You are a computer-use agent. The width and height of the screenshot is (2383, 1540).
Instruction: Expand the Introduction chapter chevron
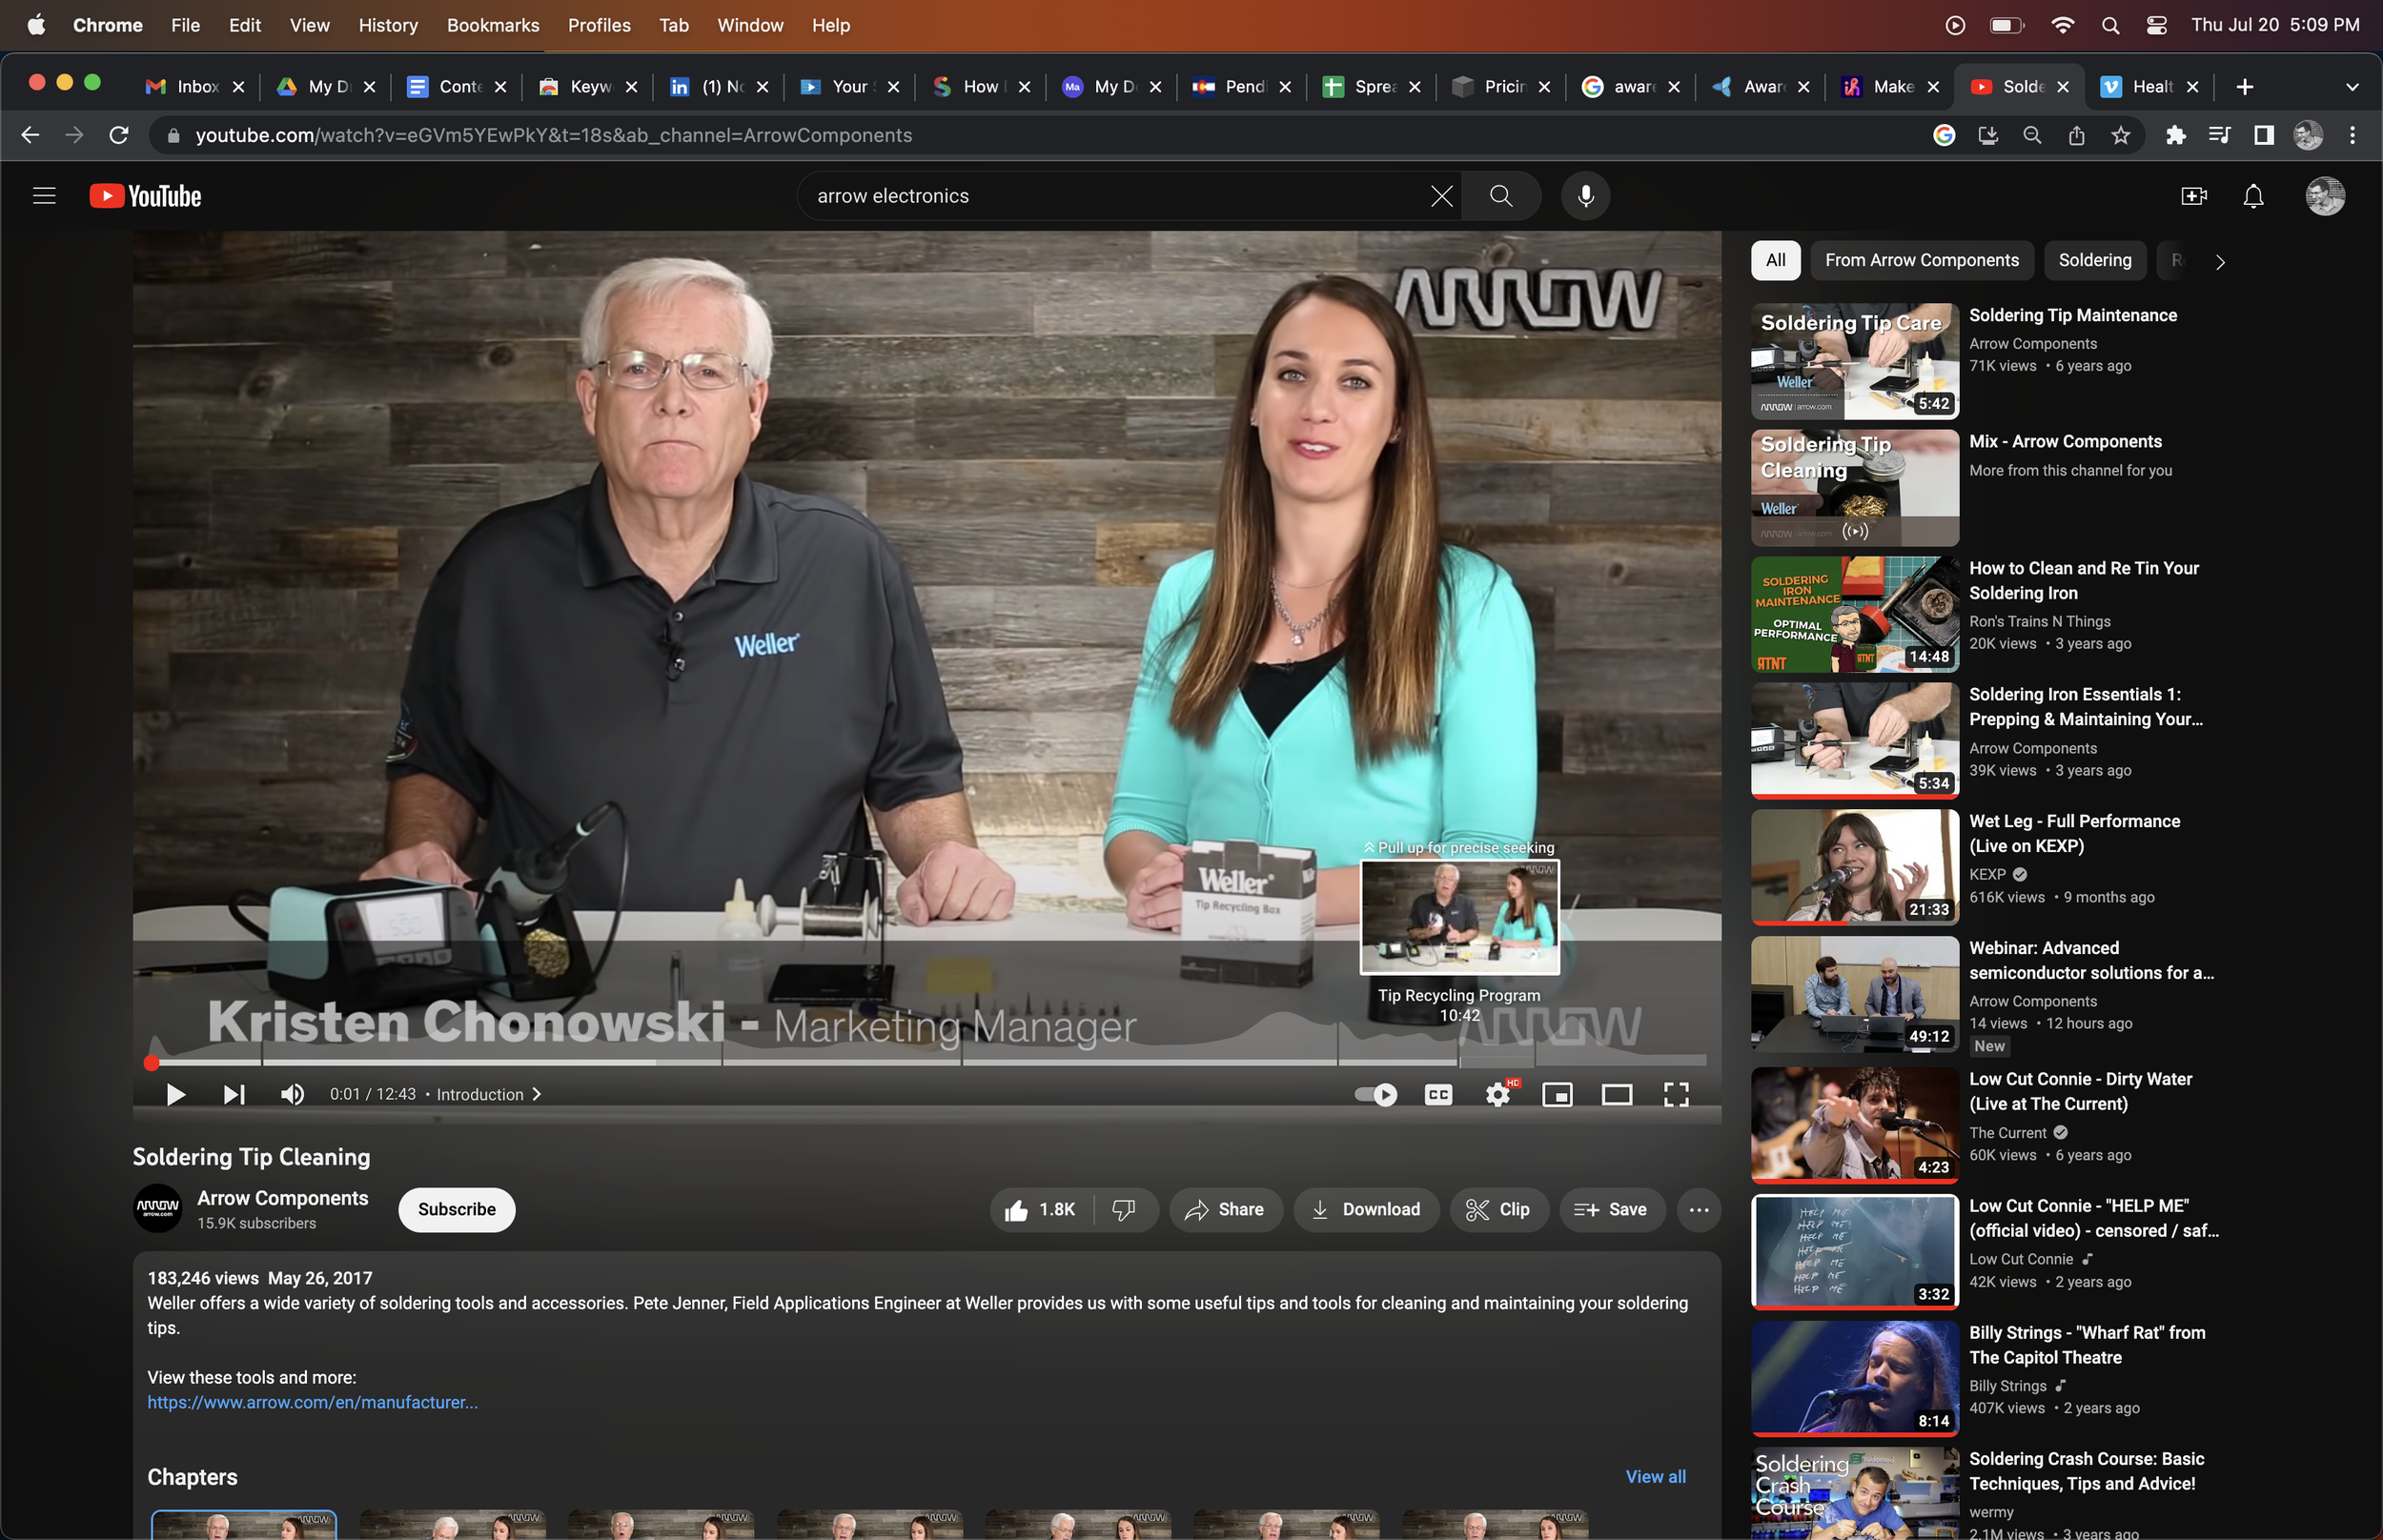536,1094
